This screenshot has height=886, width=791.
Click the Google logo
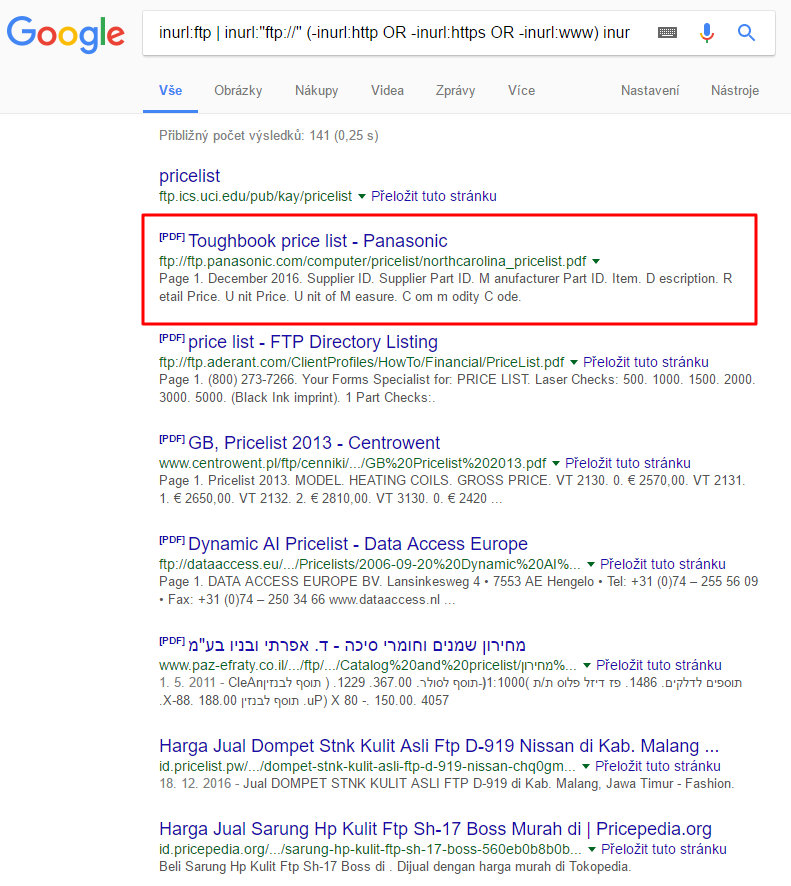(x=66, y=34)
